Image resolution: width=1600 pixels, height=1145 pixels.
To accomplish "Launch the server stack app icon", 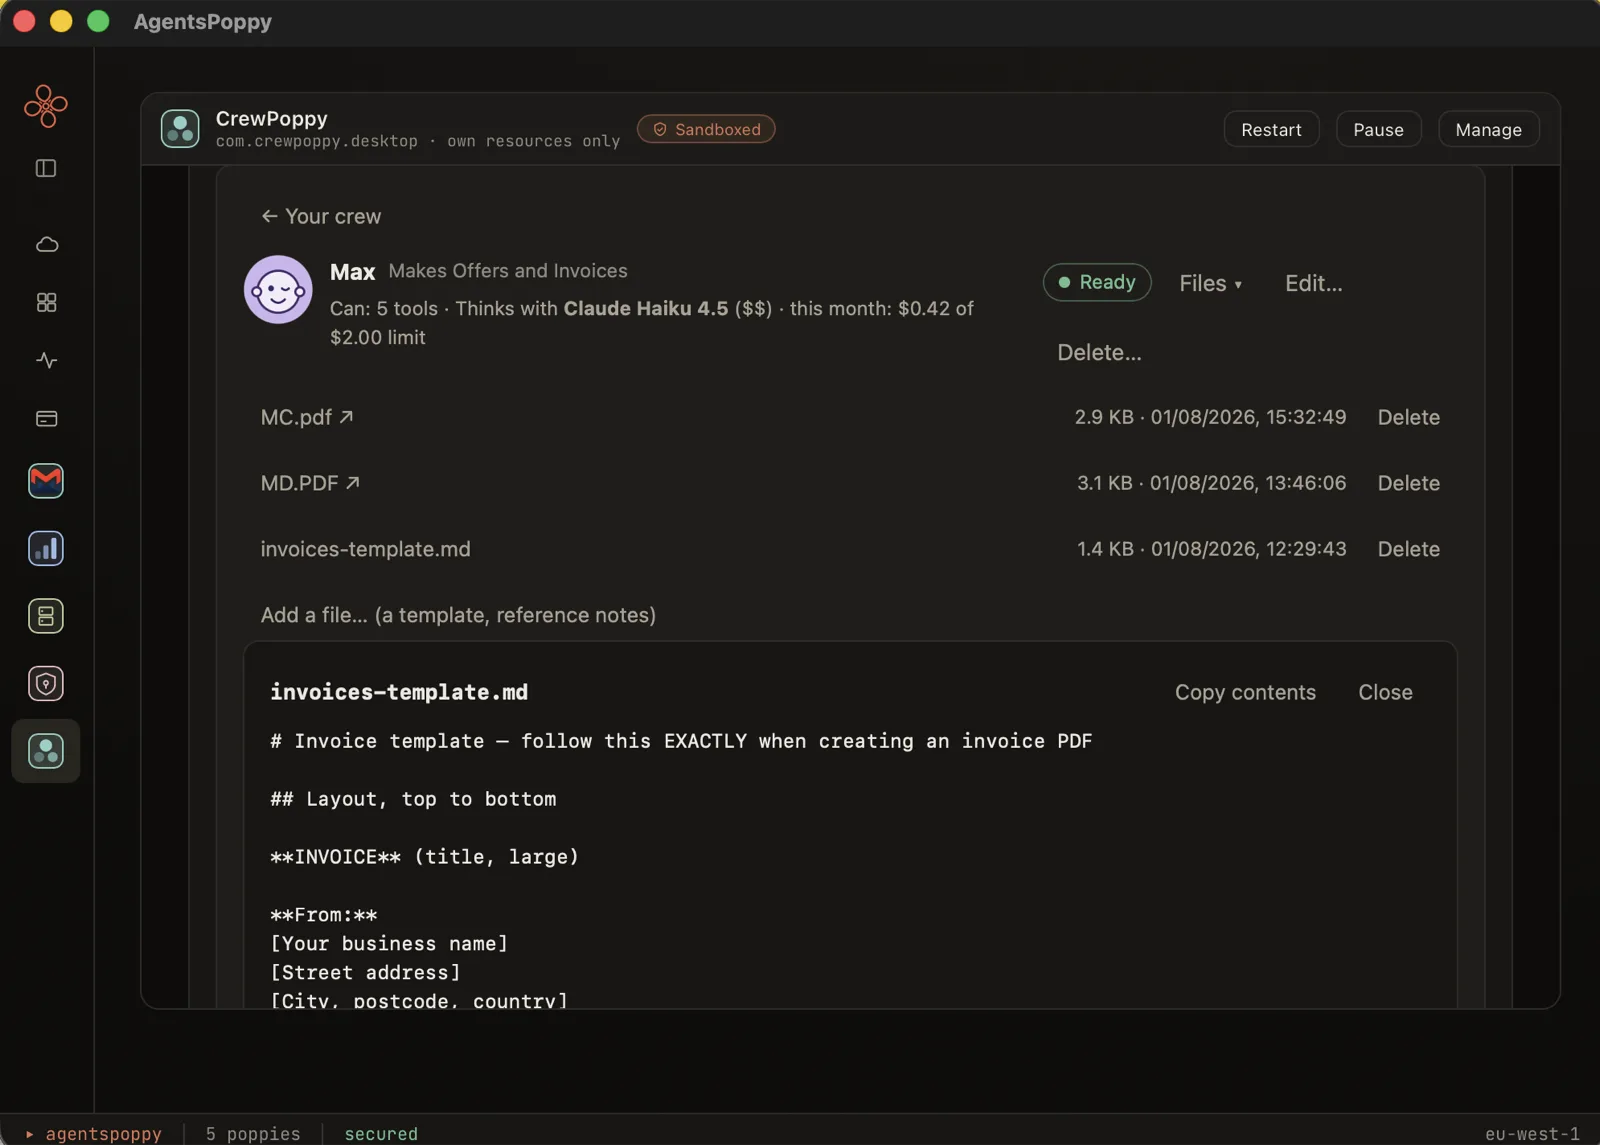I will tap(46, 616).
